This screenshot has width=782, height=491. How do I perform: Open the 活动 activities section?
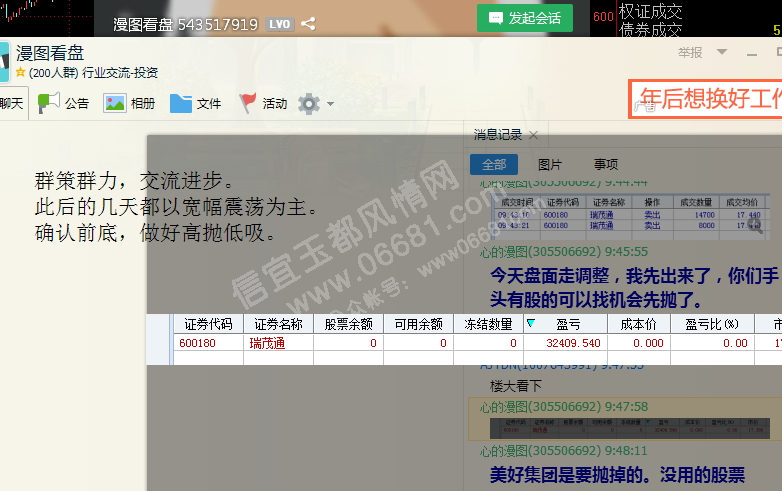point(263,103)
